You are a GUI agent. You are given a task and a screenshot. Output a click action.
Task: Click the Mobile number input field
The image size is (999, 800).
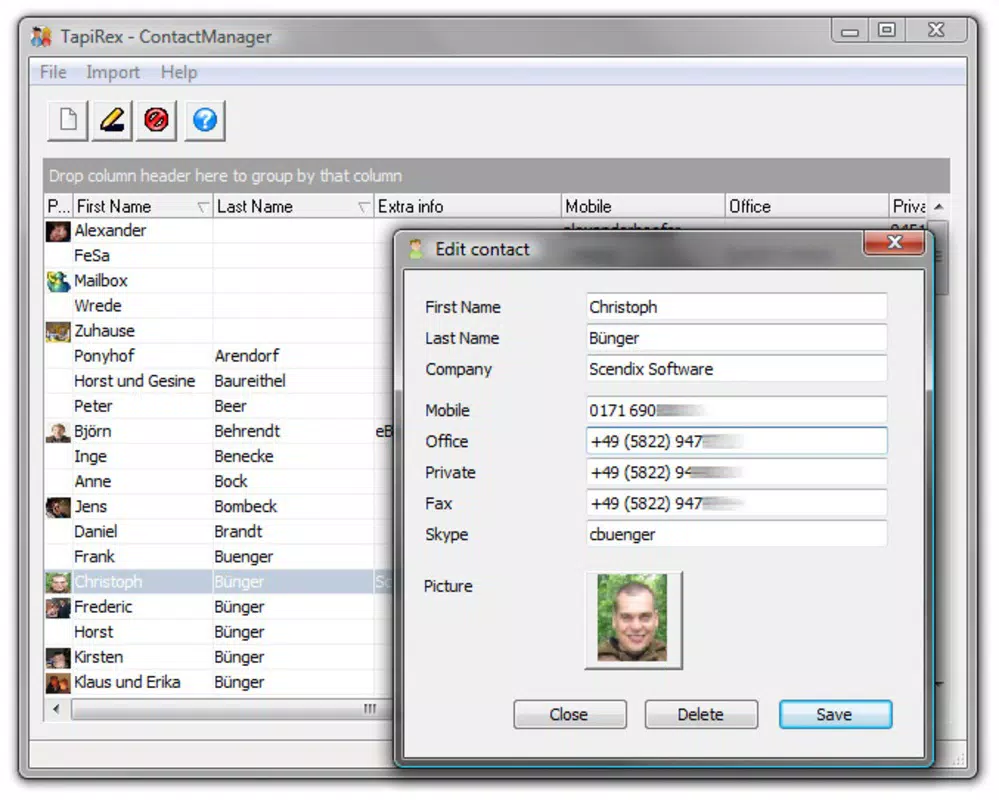pos(736,410)
